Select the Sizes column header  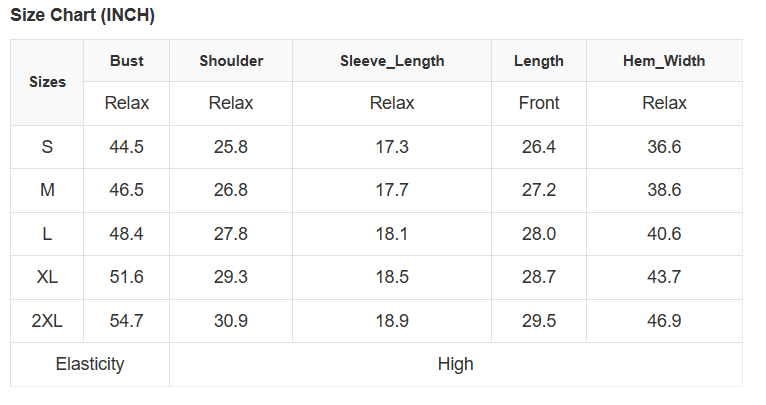click(47, 82)
